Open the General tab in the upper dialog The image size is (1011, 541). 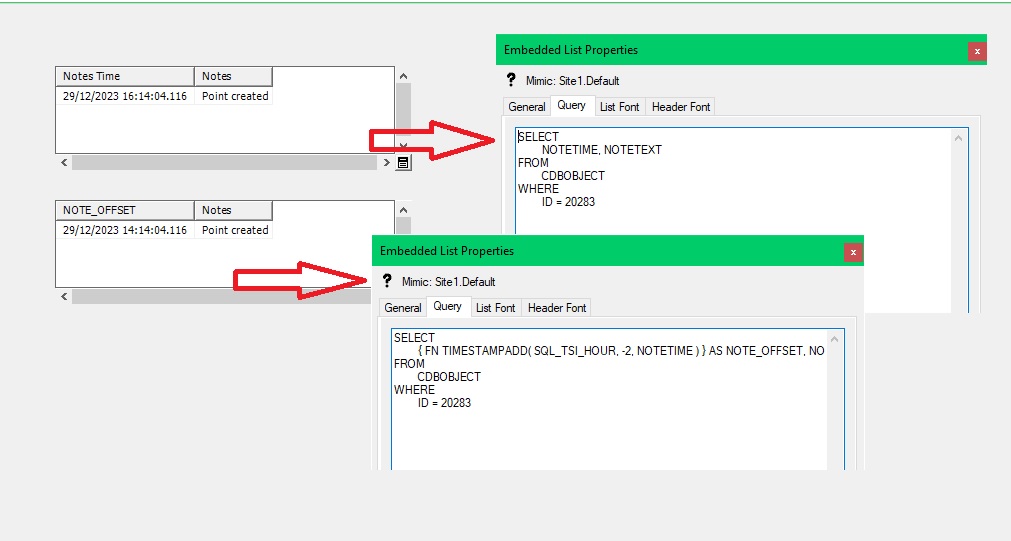[x=527, y=107]
